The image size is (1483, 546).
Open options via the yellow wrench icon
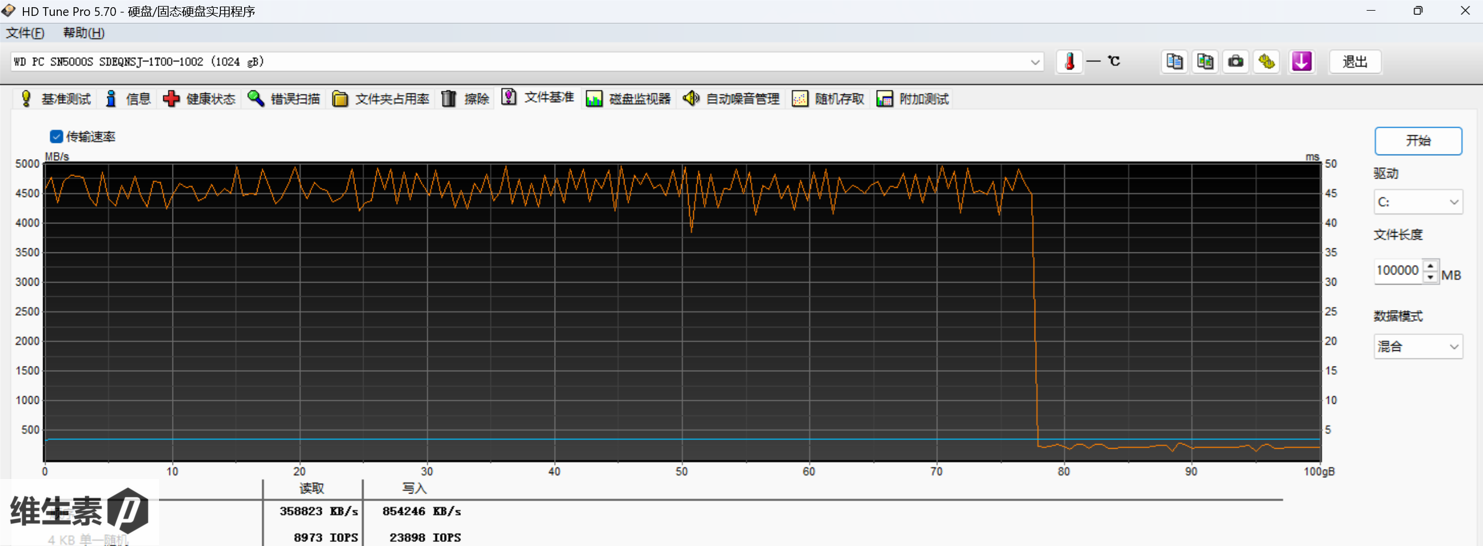(1267, 62)
